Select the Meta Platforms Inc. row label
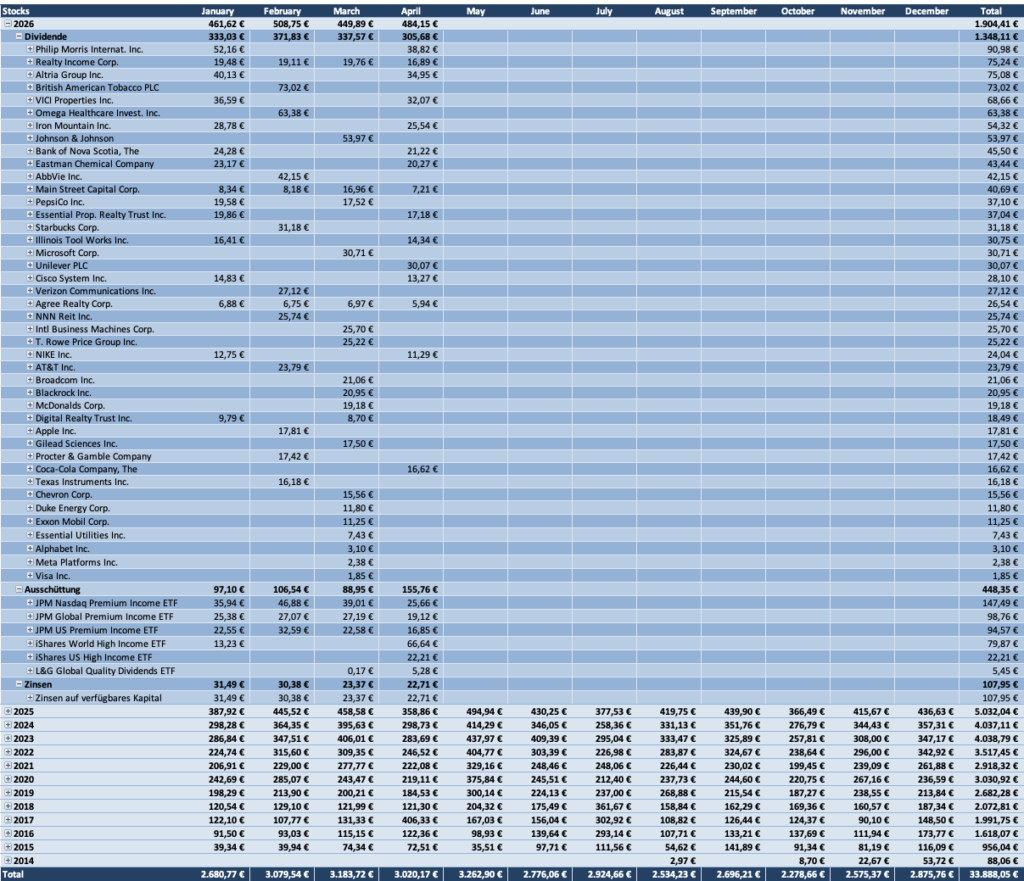The width and height of the screenshot is (1024, 881). 76,562
